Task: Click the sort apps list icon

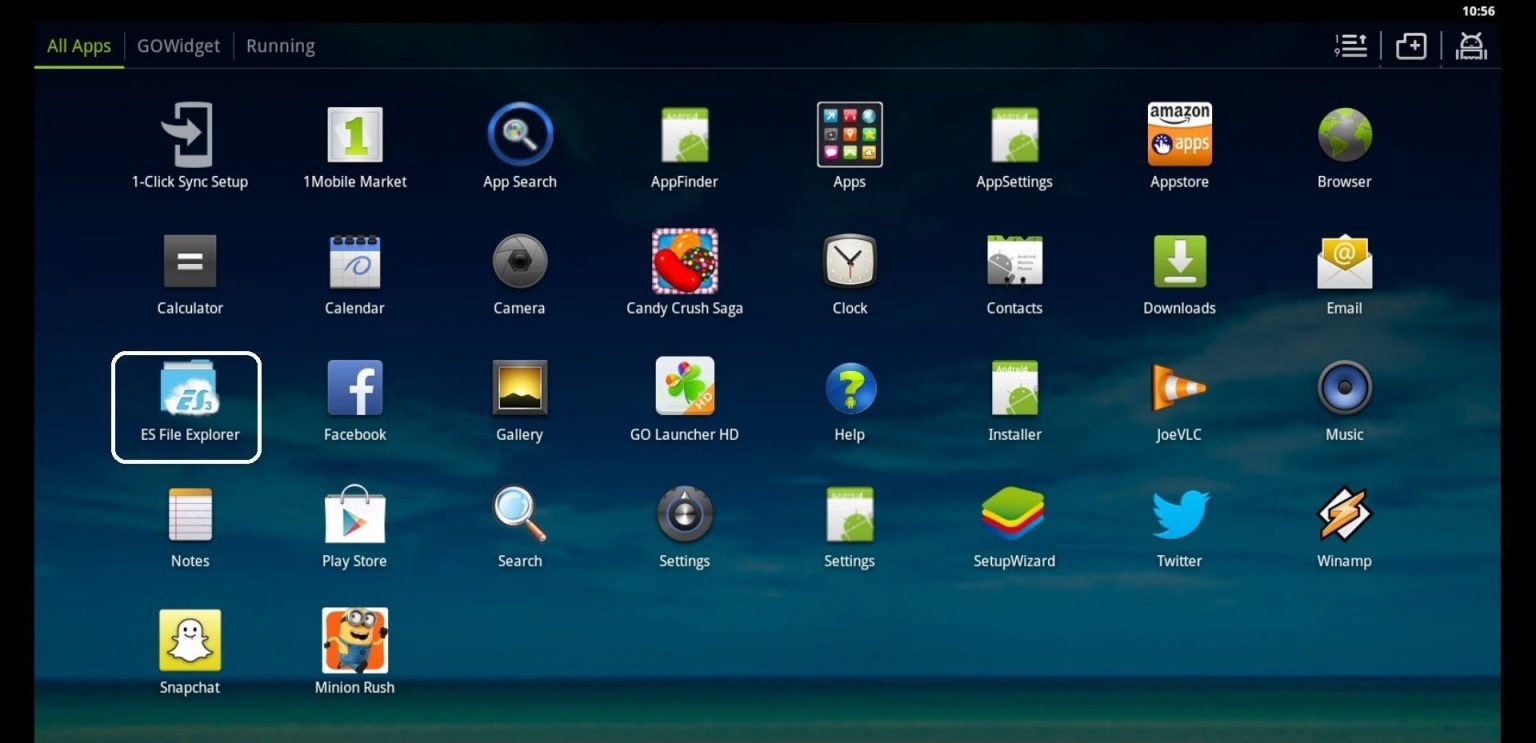Action: pos(1351,46)
